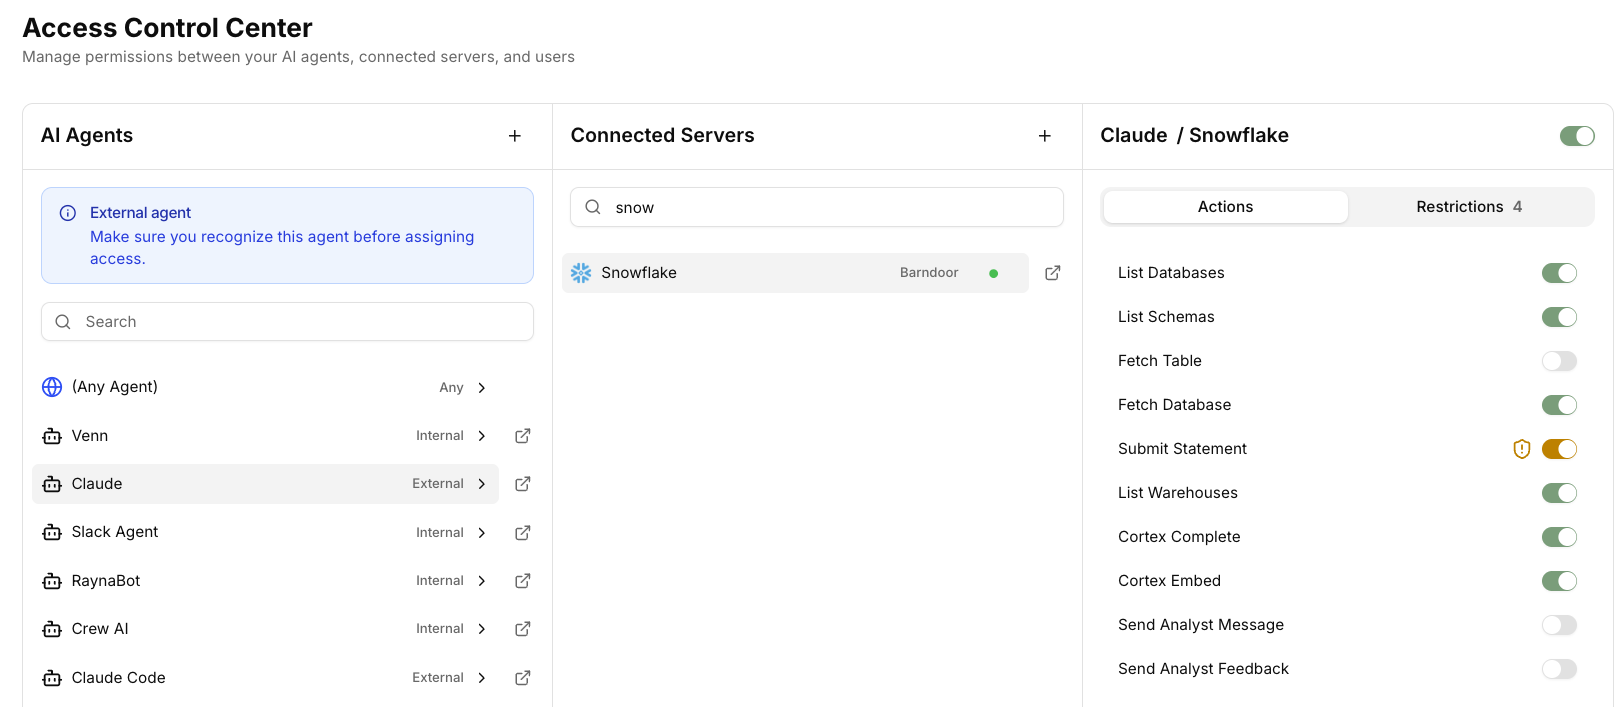Add a new AI agent with plus icon

[515, 136]
